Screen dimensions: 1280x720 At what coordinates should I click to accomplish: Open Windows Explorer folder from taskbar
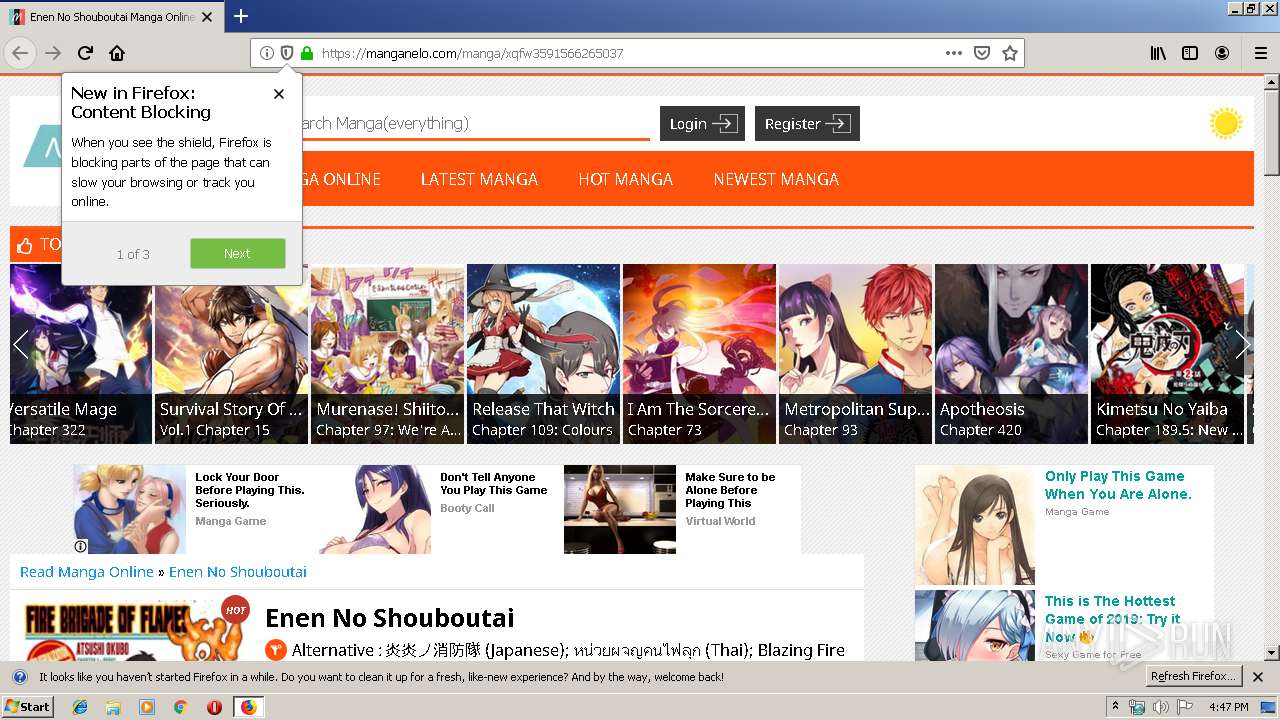tap(113, 707)
